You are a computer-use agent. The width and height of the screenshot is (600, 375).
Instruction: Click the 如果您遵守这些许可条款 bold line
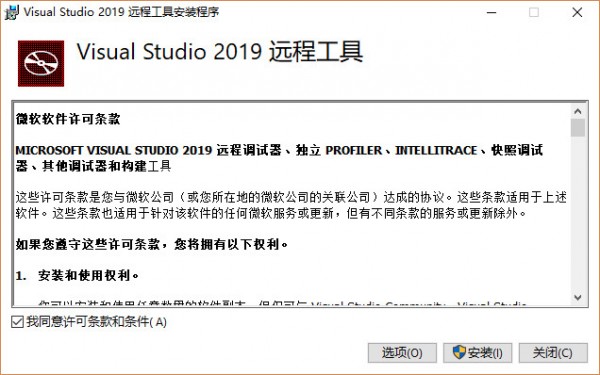(152, 244)
